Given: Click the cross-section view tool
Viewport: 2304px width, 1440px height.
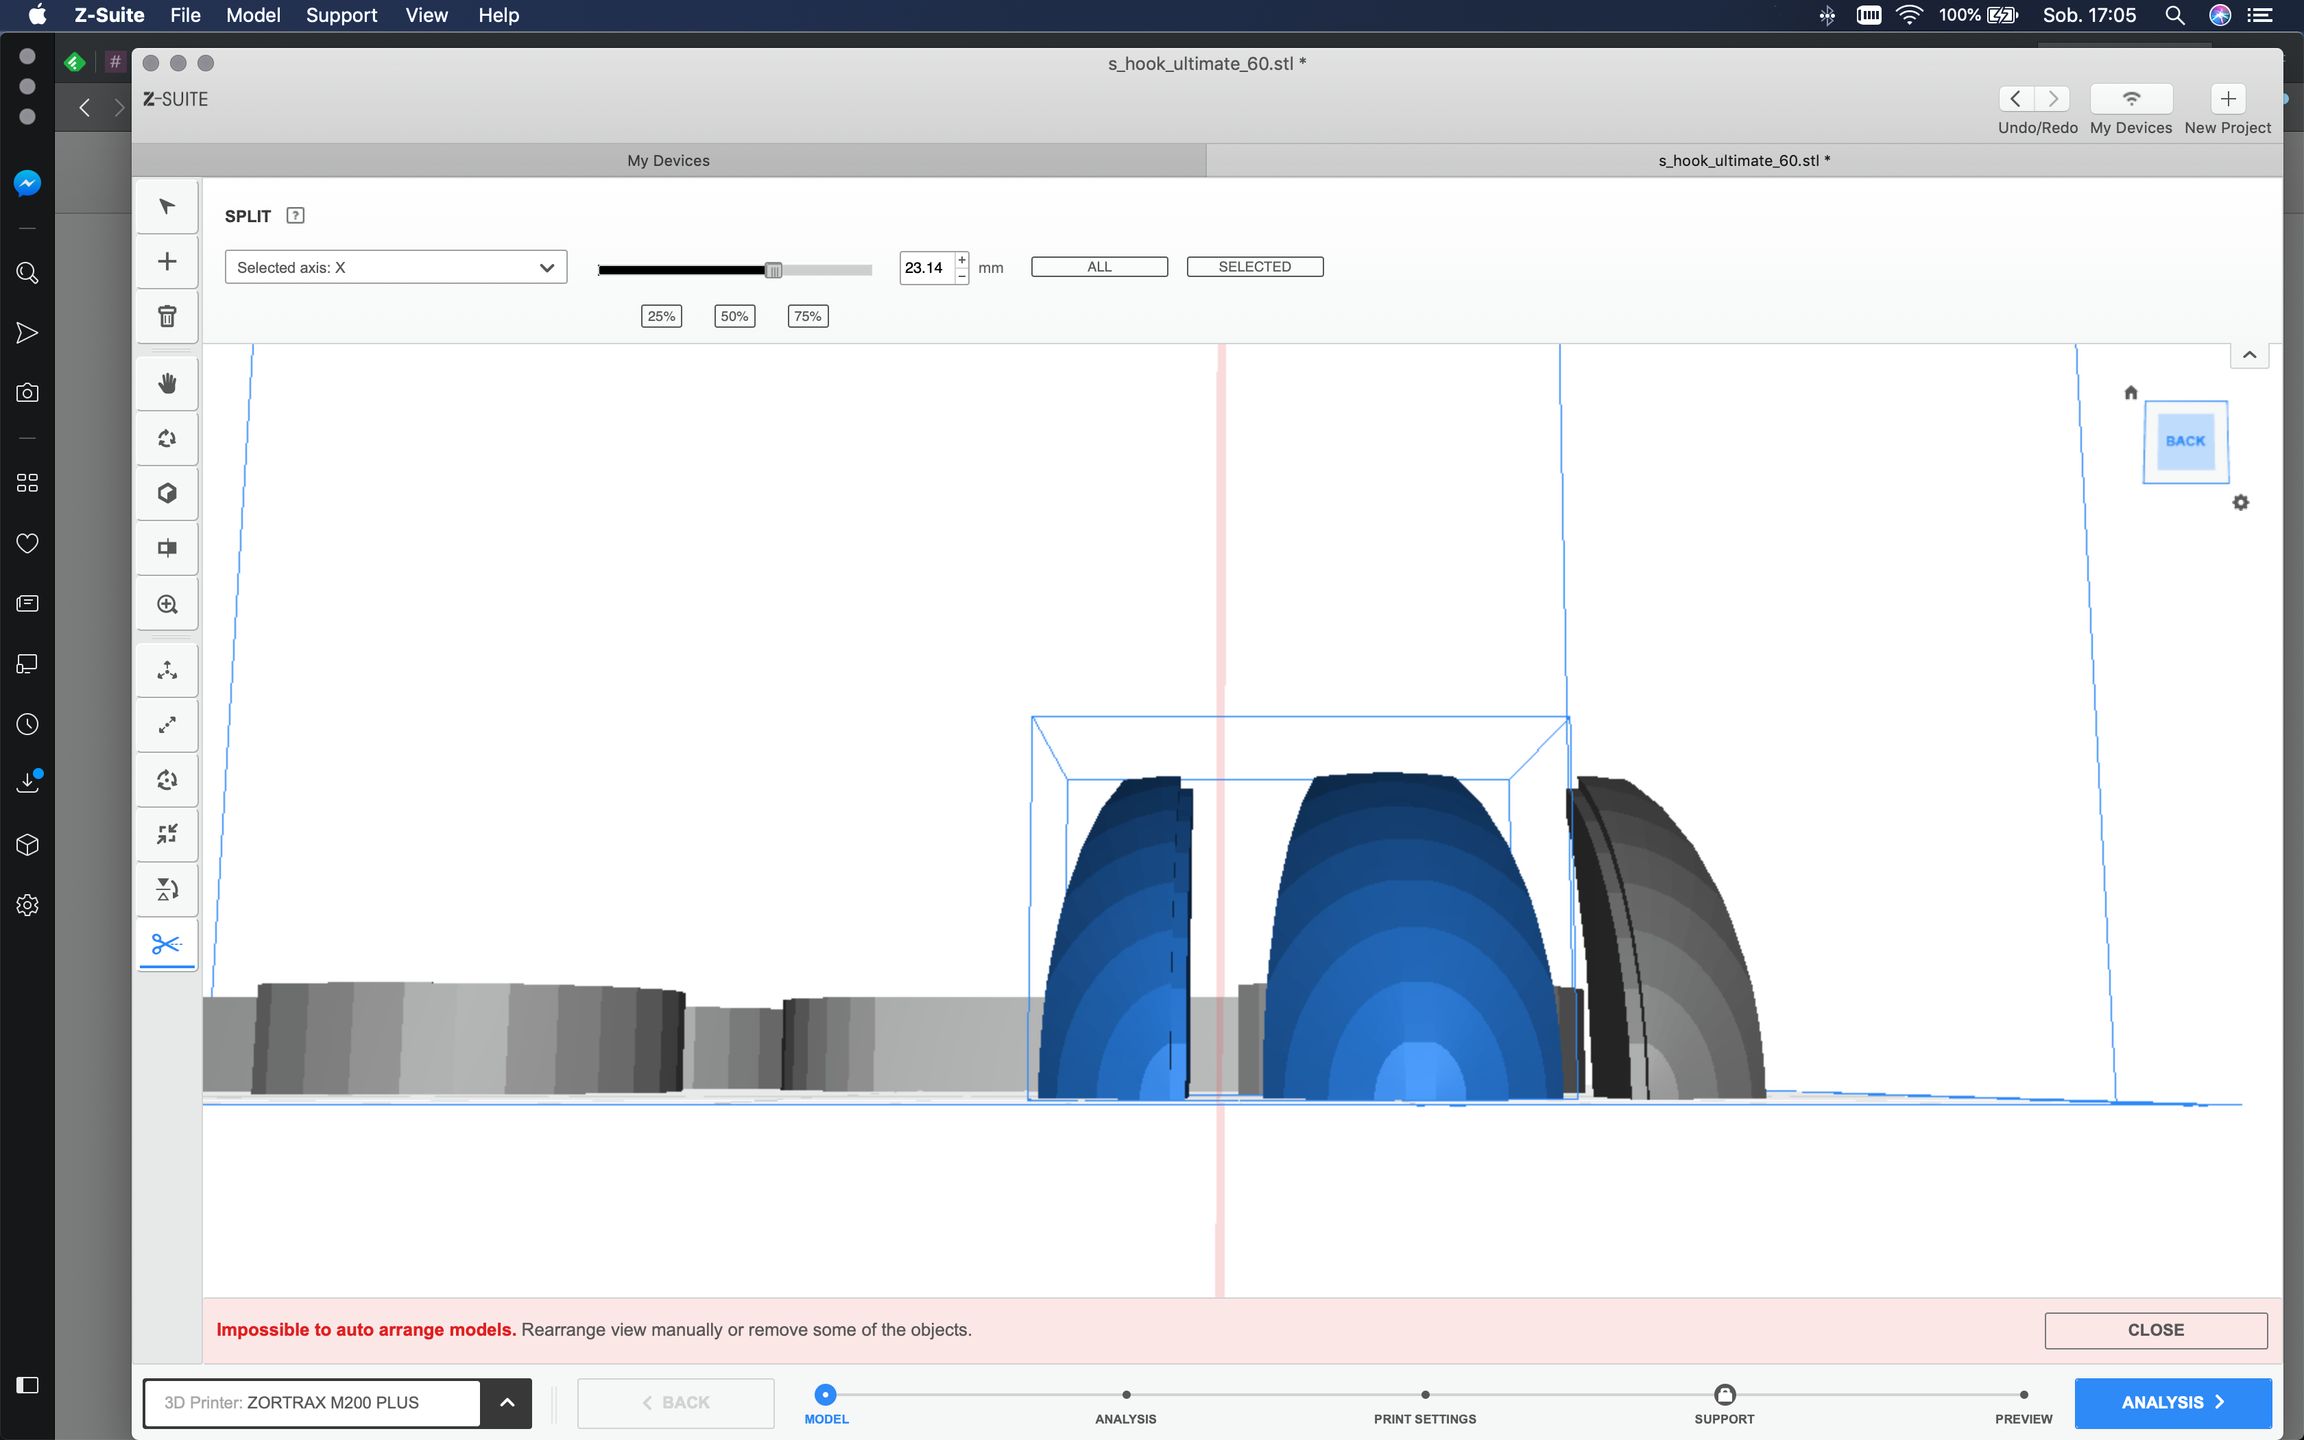Looking at the screenshot, I should [x=167, y=549].
